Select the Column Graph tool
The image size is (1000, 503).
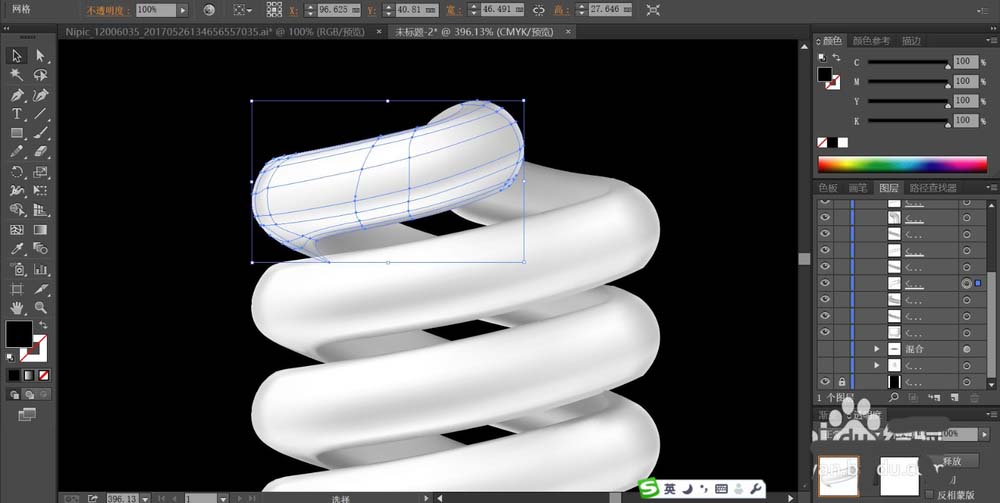pyautogui.click(x=40, y=269)
